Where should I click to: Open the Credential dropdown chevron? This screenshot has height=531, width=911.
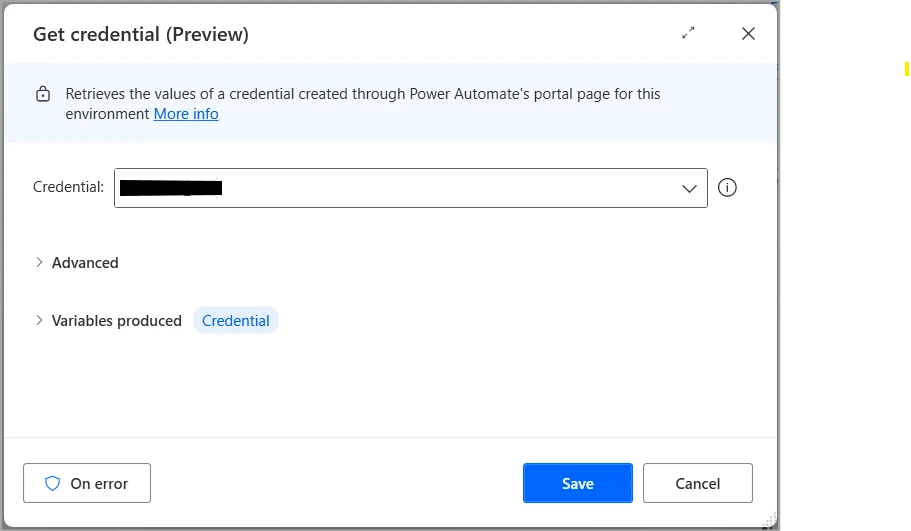click(689, 188)
